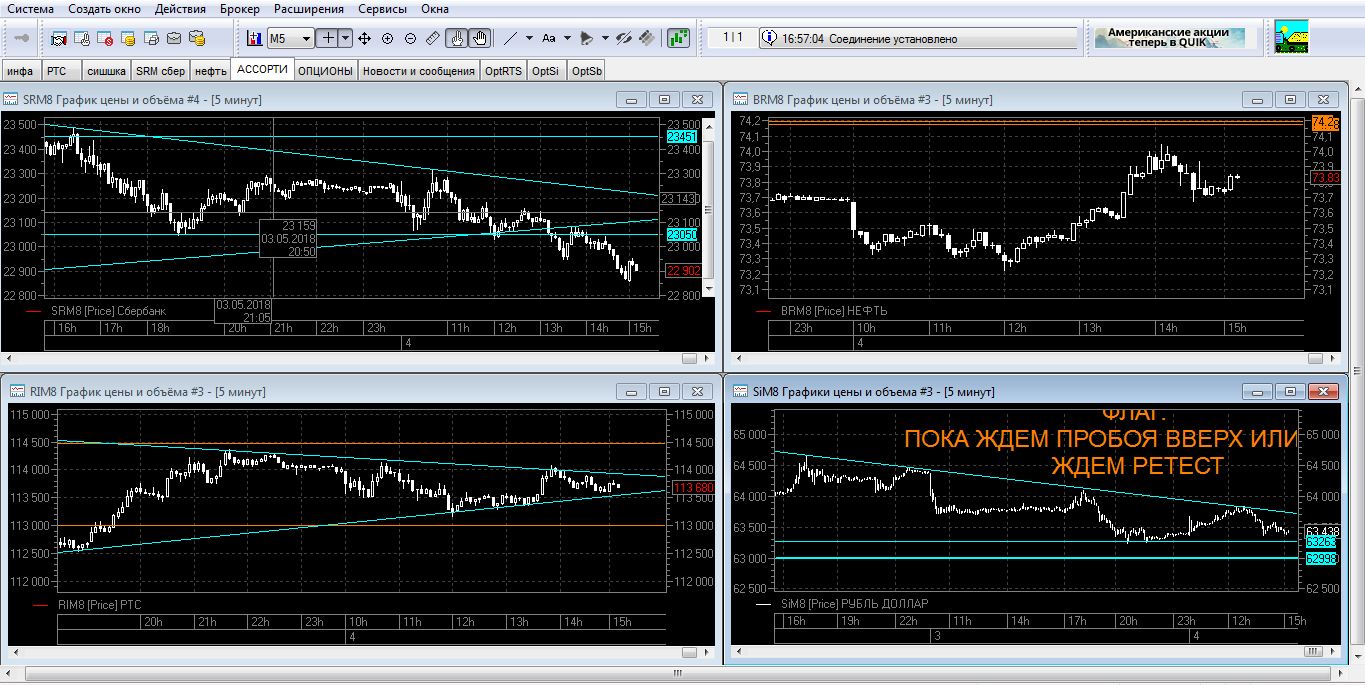This screenshot has height=685, width=1365.
Task: Minimize the BRM8 chart window
Action: pos(1257,99)
